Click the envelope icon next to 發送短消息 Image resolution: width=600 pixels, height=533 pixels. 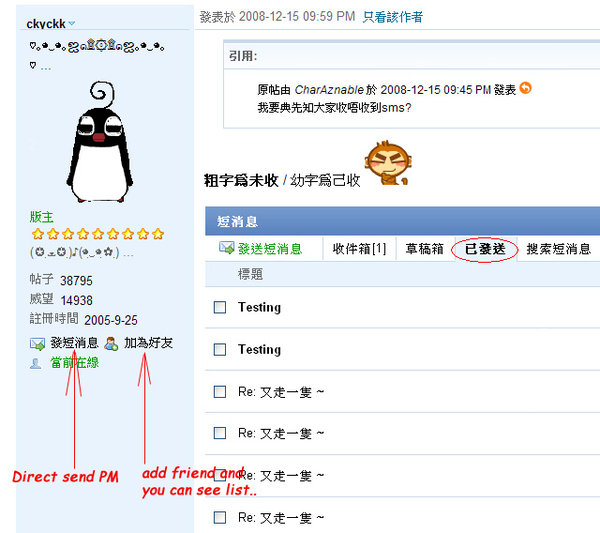pos(226,248)
